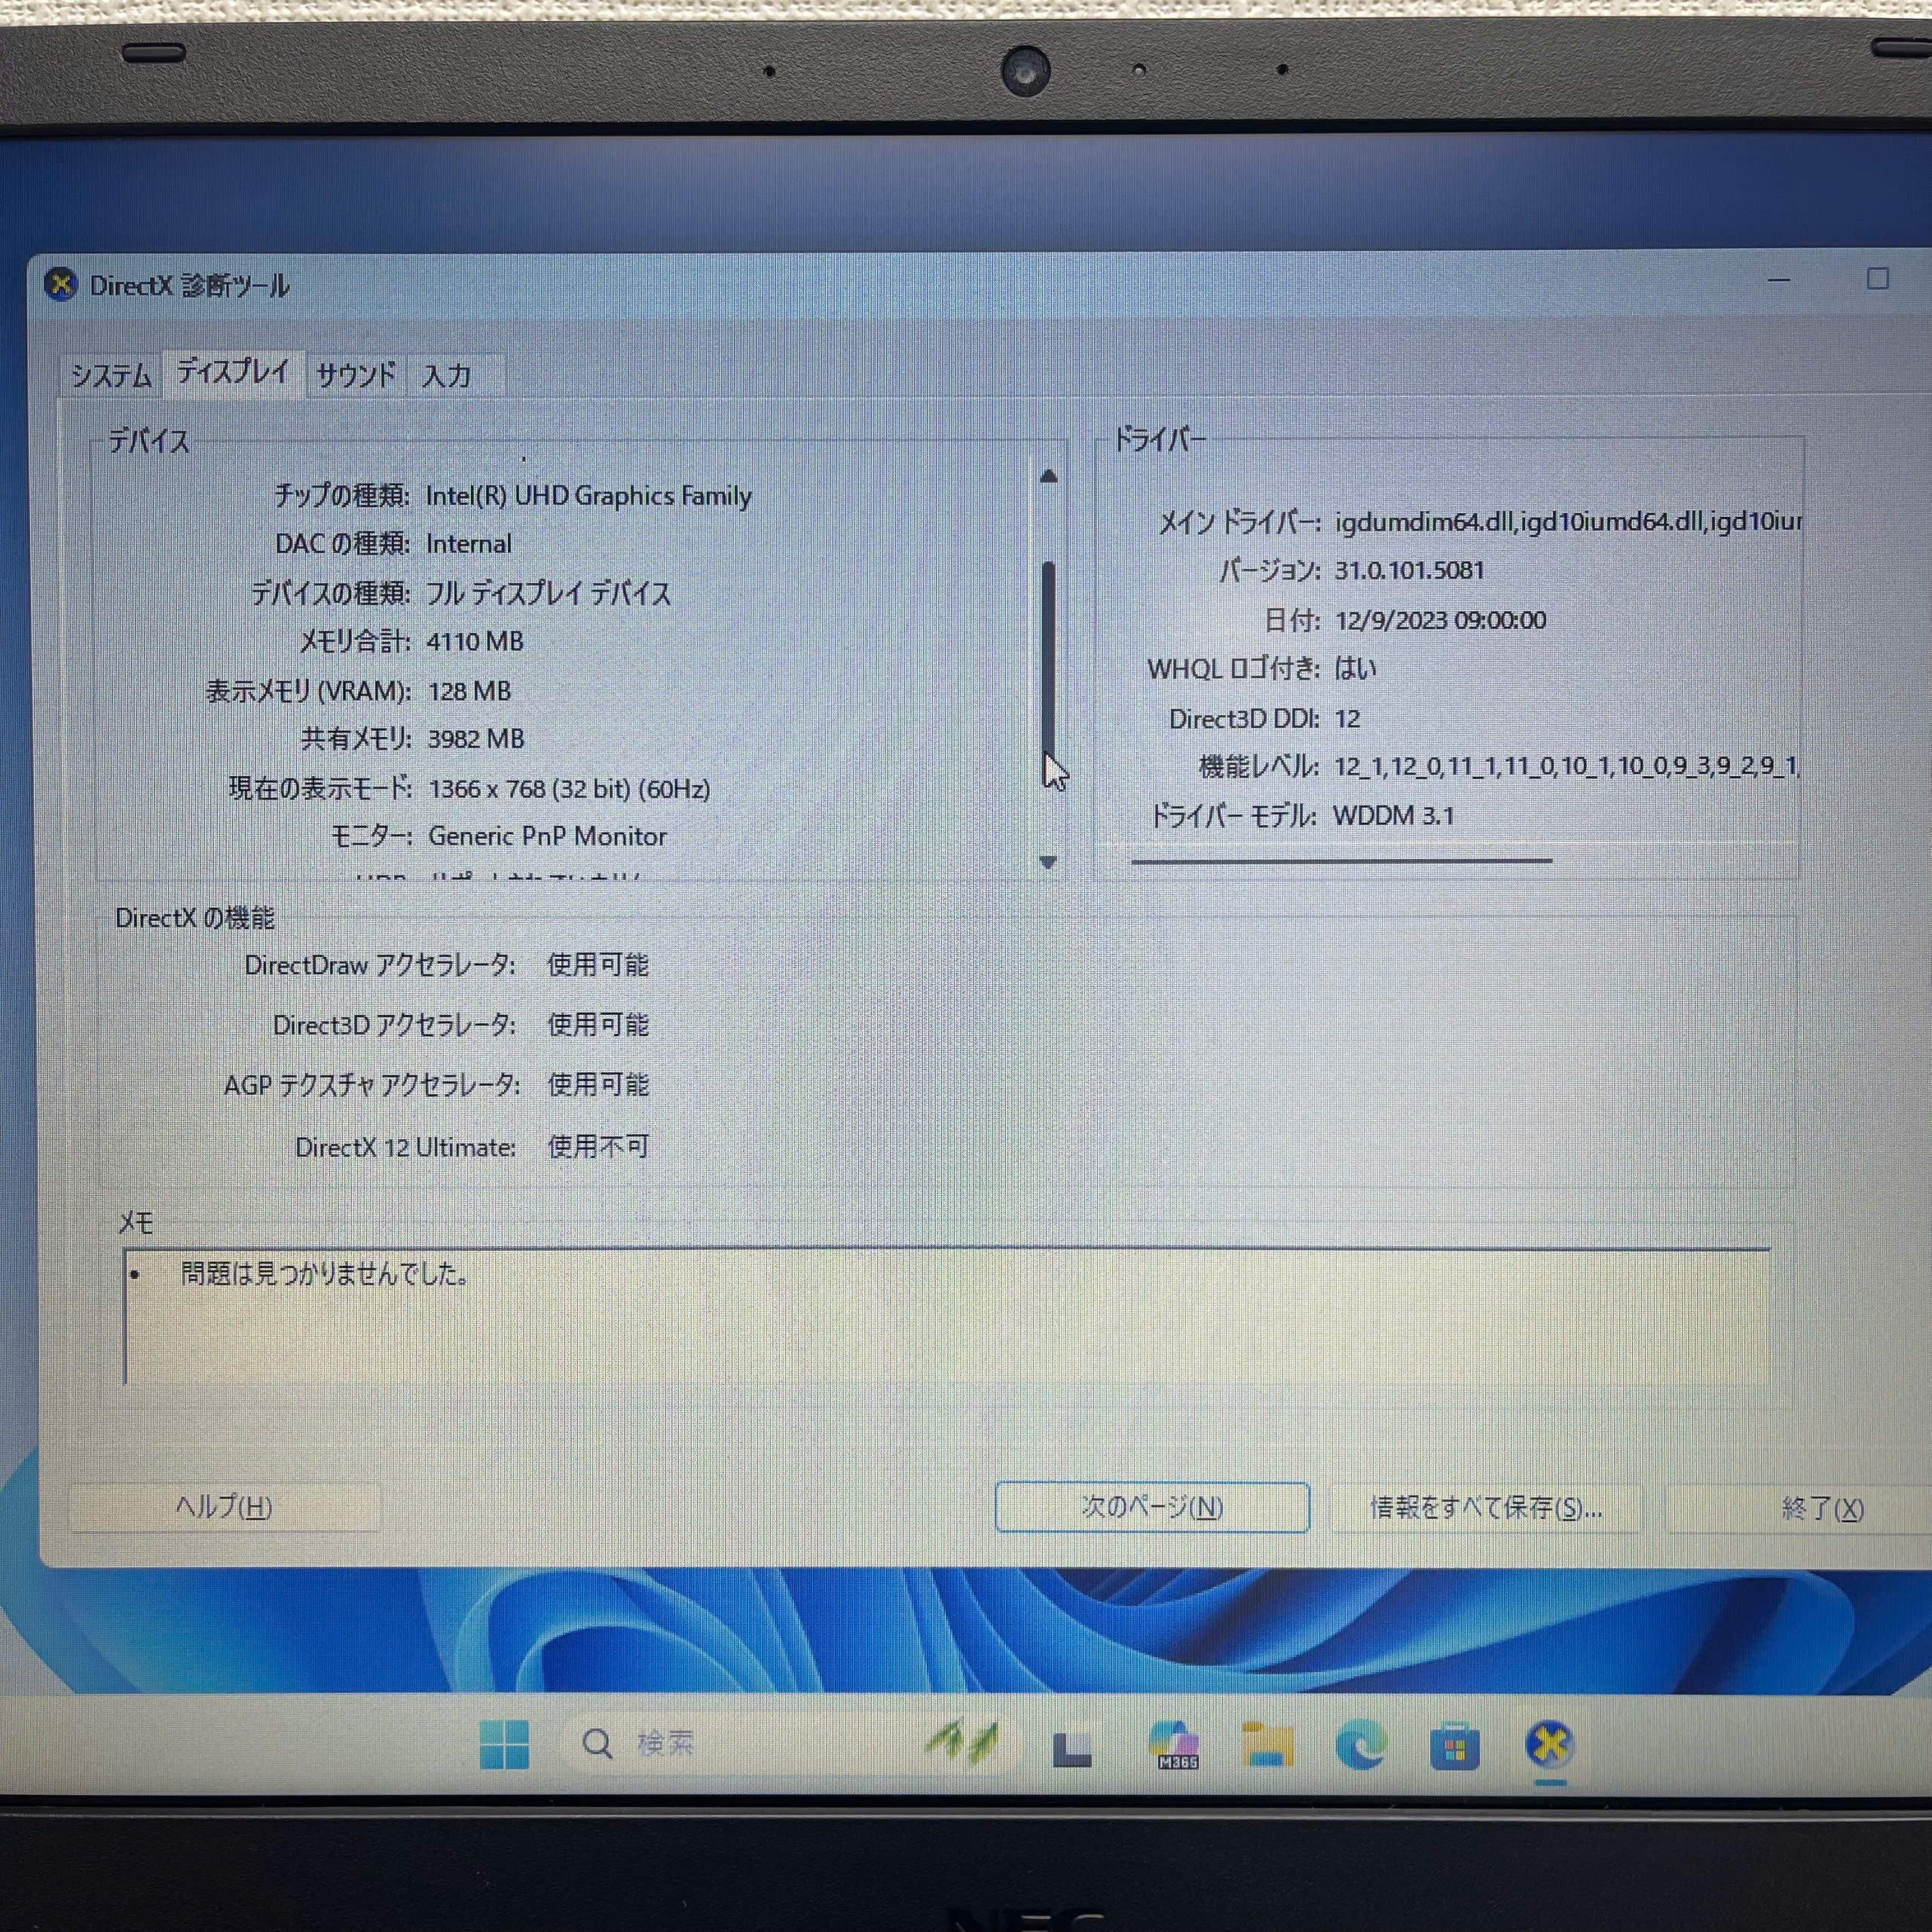The width and height of the screenshot is (1932, 1932).
Task: Click the DAC value Internal
Action: coord(468,544)
